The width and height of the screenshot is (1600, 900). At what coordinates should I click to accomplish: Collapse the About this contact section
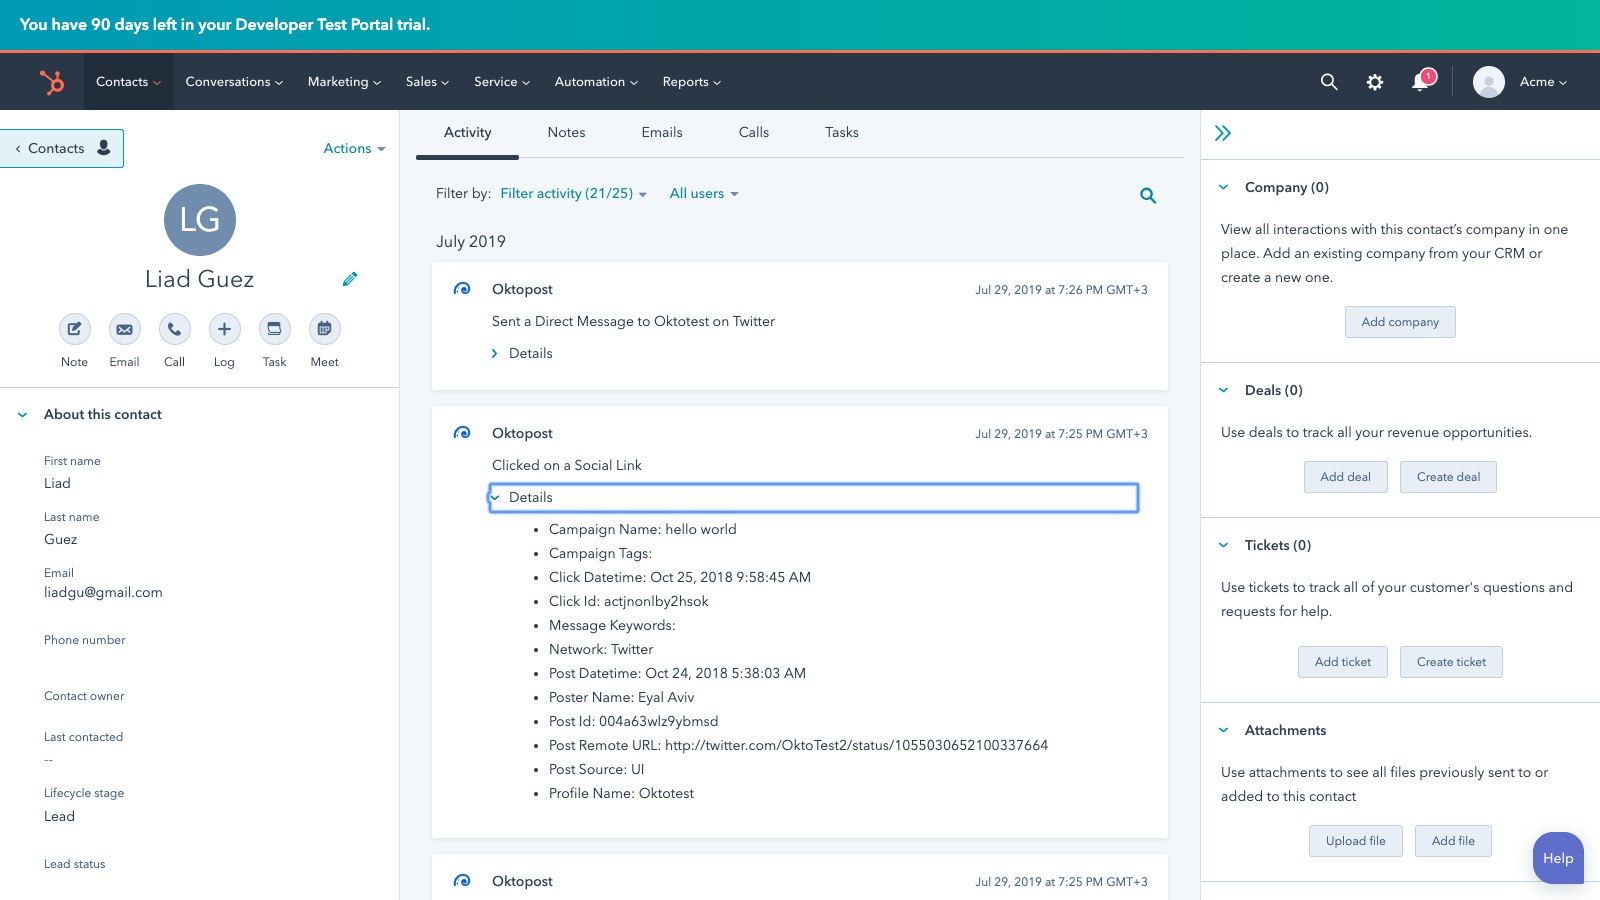(23, 415)
